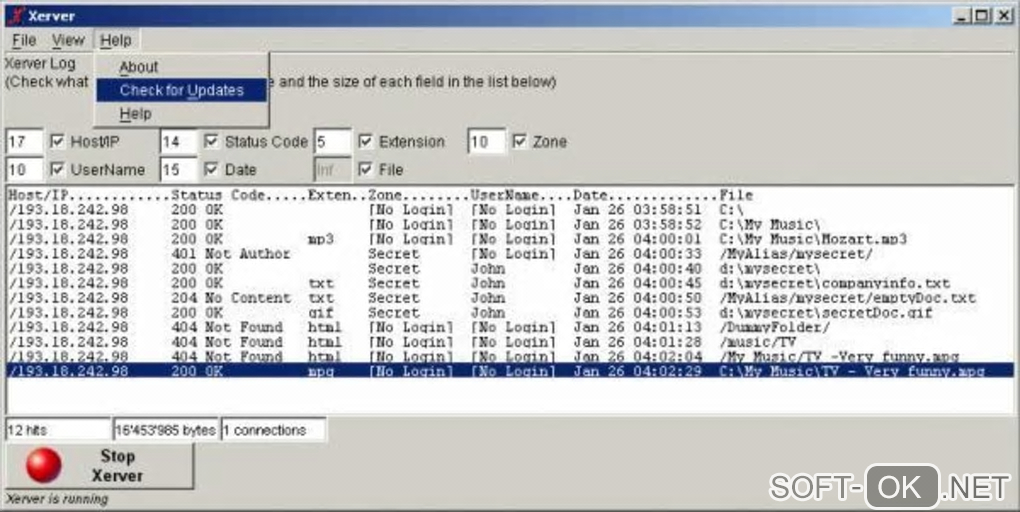Open the View menu
Screen dimensions: 1020x512
(x=68, y=40)
